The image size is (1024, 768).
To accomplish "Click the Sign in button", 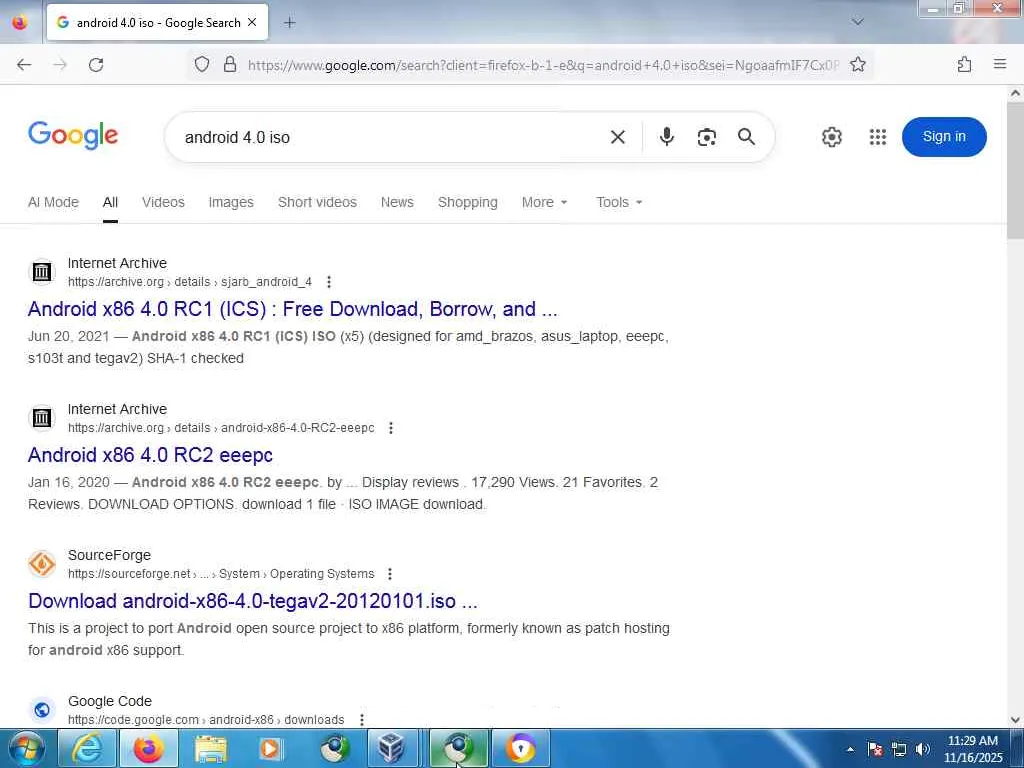I will (x=944, y=136).
